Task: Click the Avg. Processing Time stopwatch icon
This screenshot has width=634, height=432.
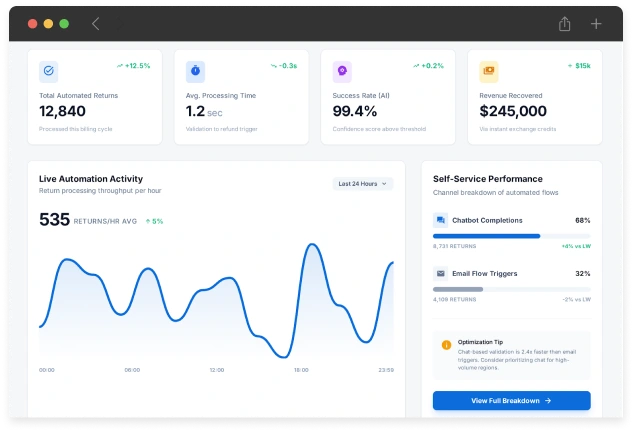Action: [x=196, y=71]
